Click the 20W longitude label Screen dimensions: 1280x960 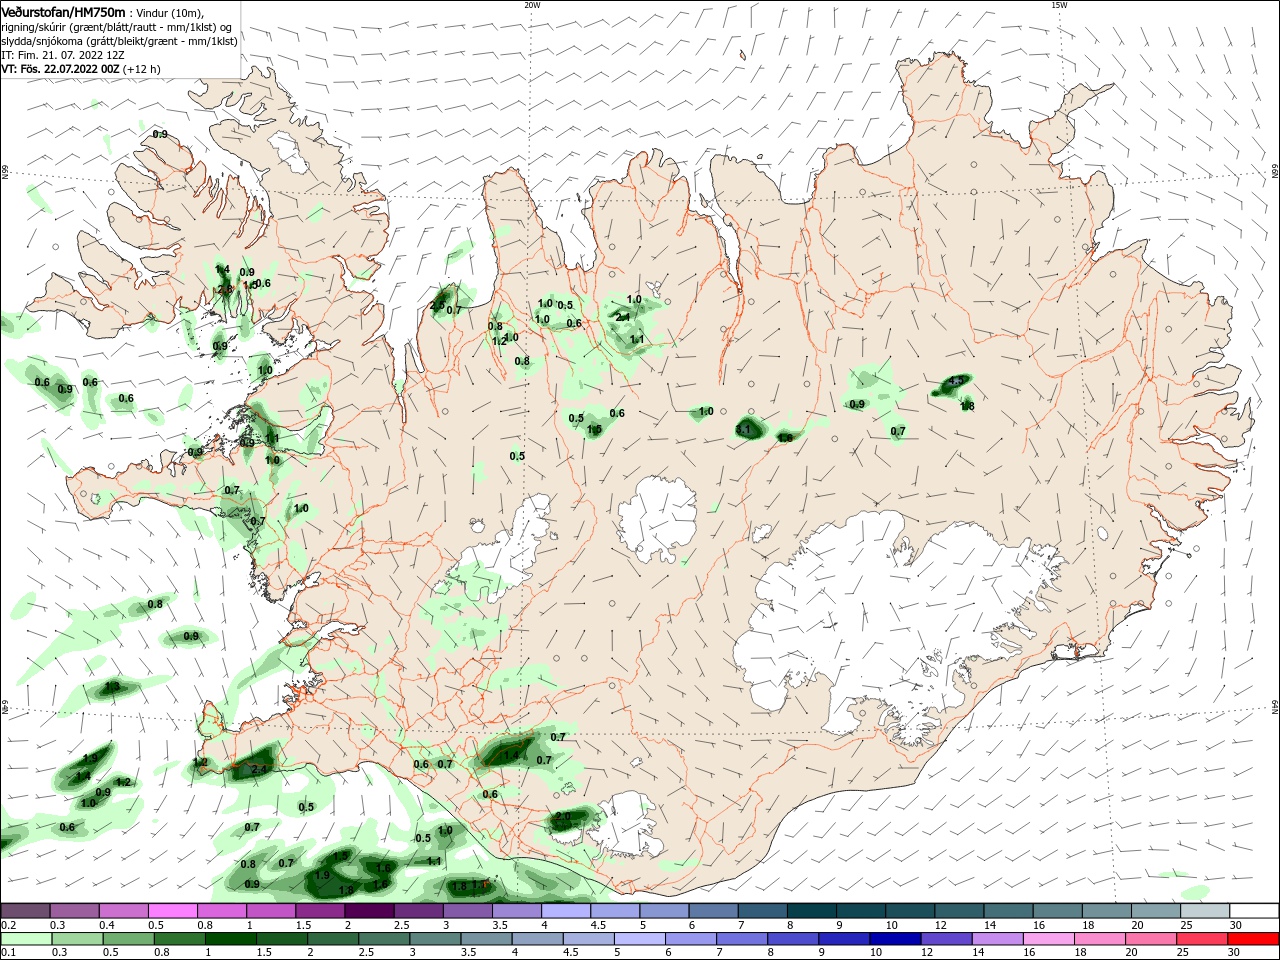532,5
